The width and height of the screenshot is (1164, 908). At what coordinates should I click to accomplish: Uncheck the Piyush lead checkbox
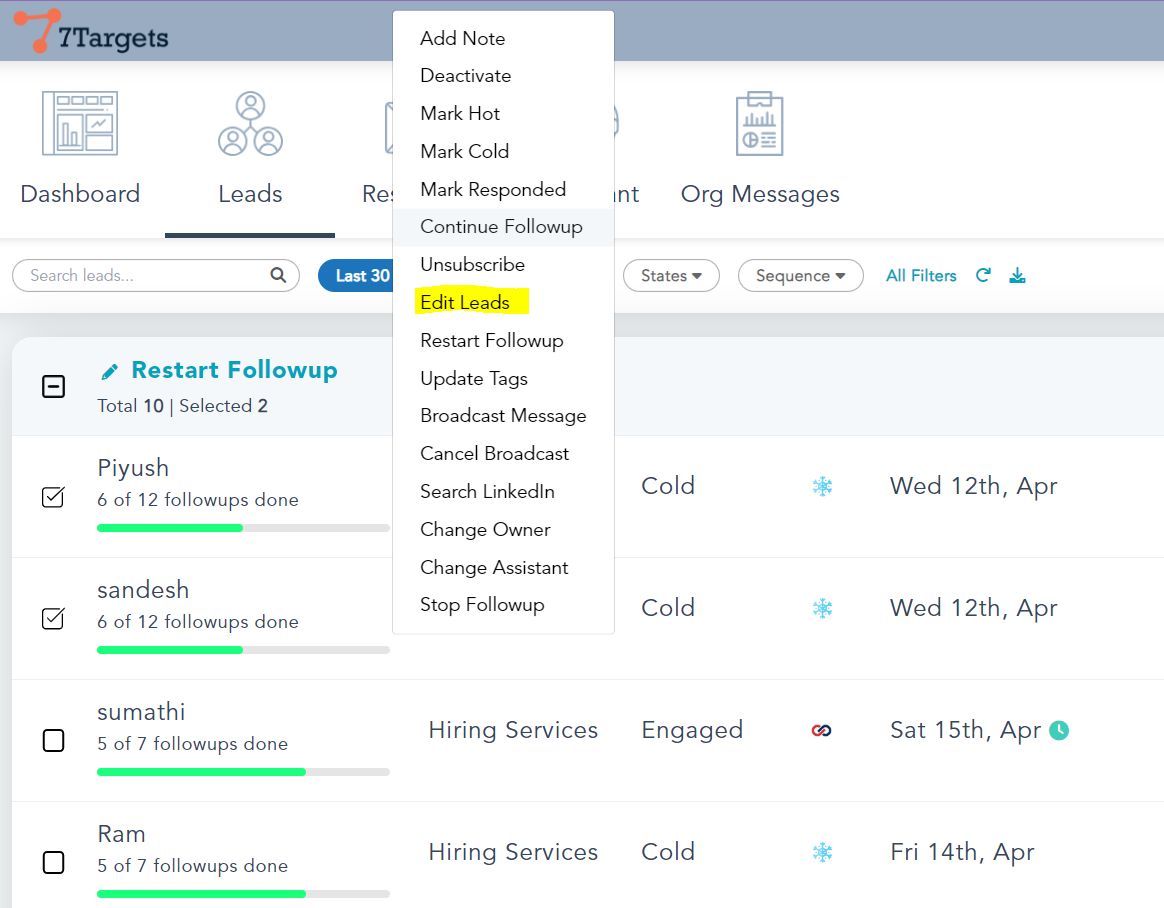[x=53, y=497]
